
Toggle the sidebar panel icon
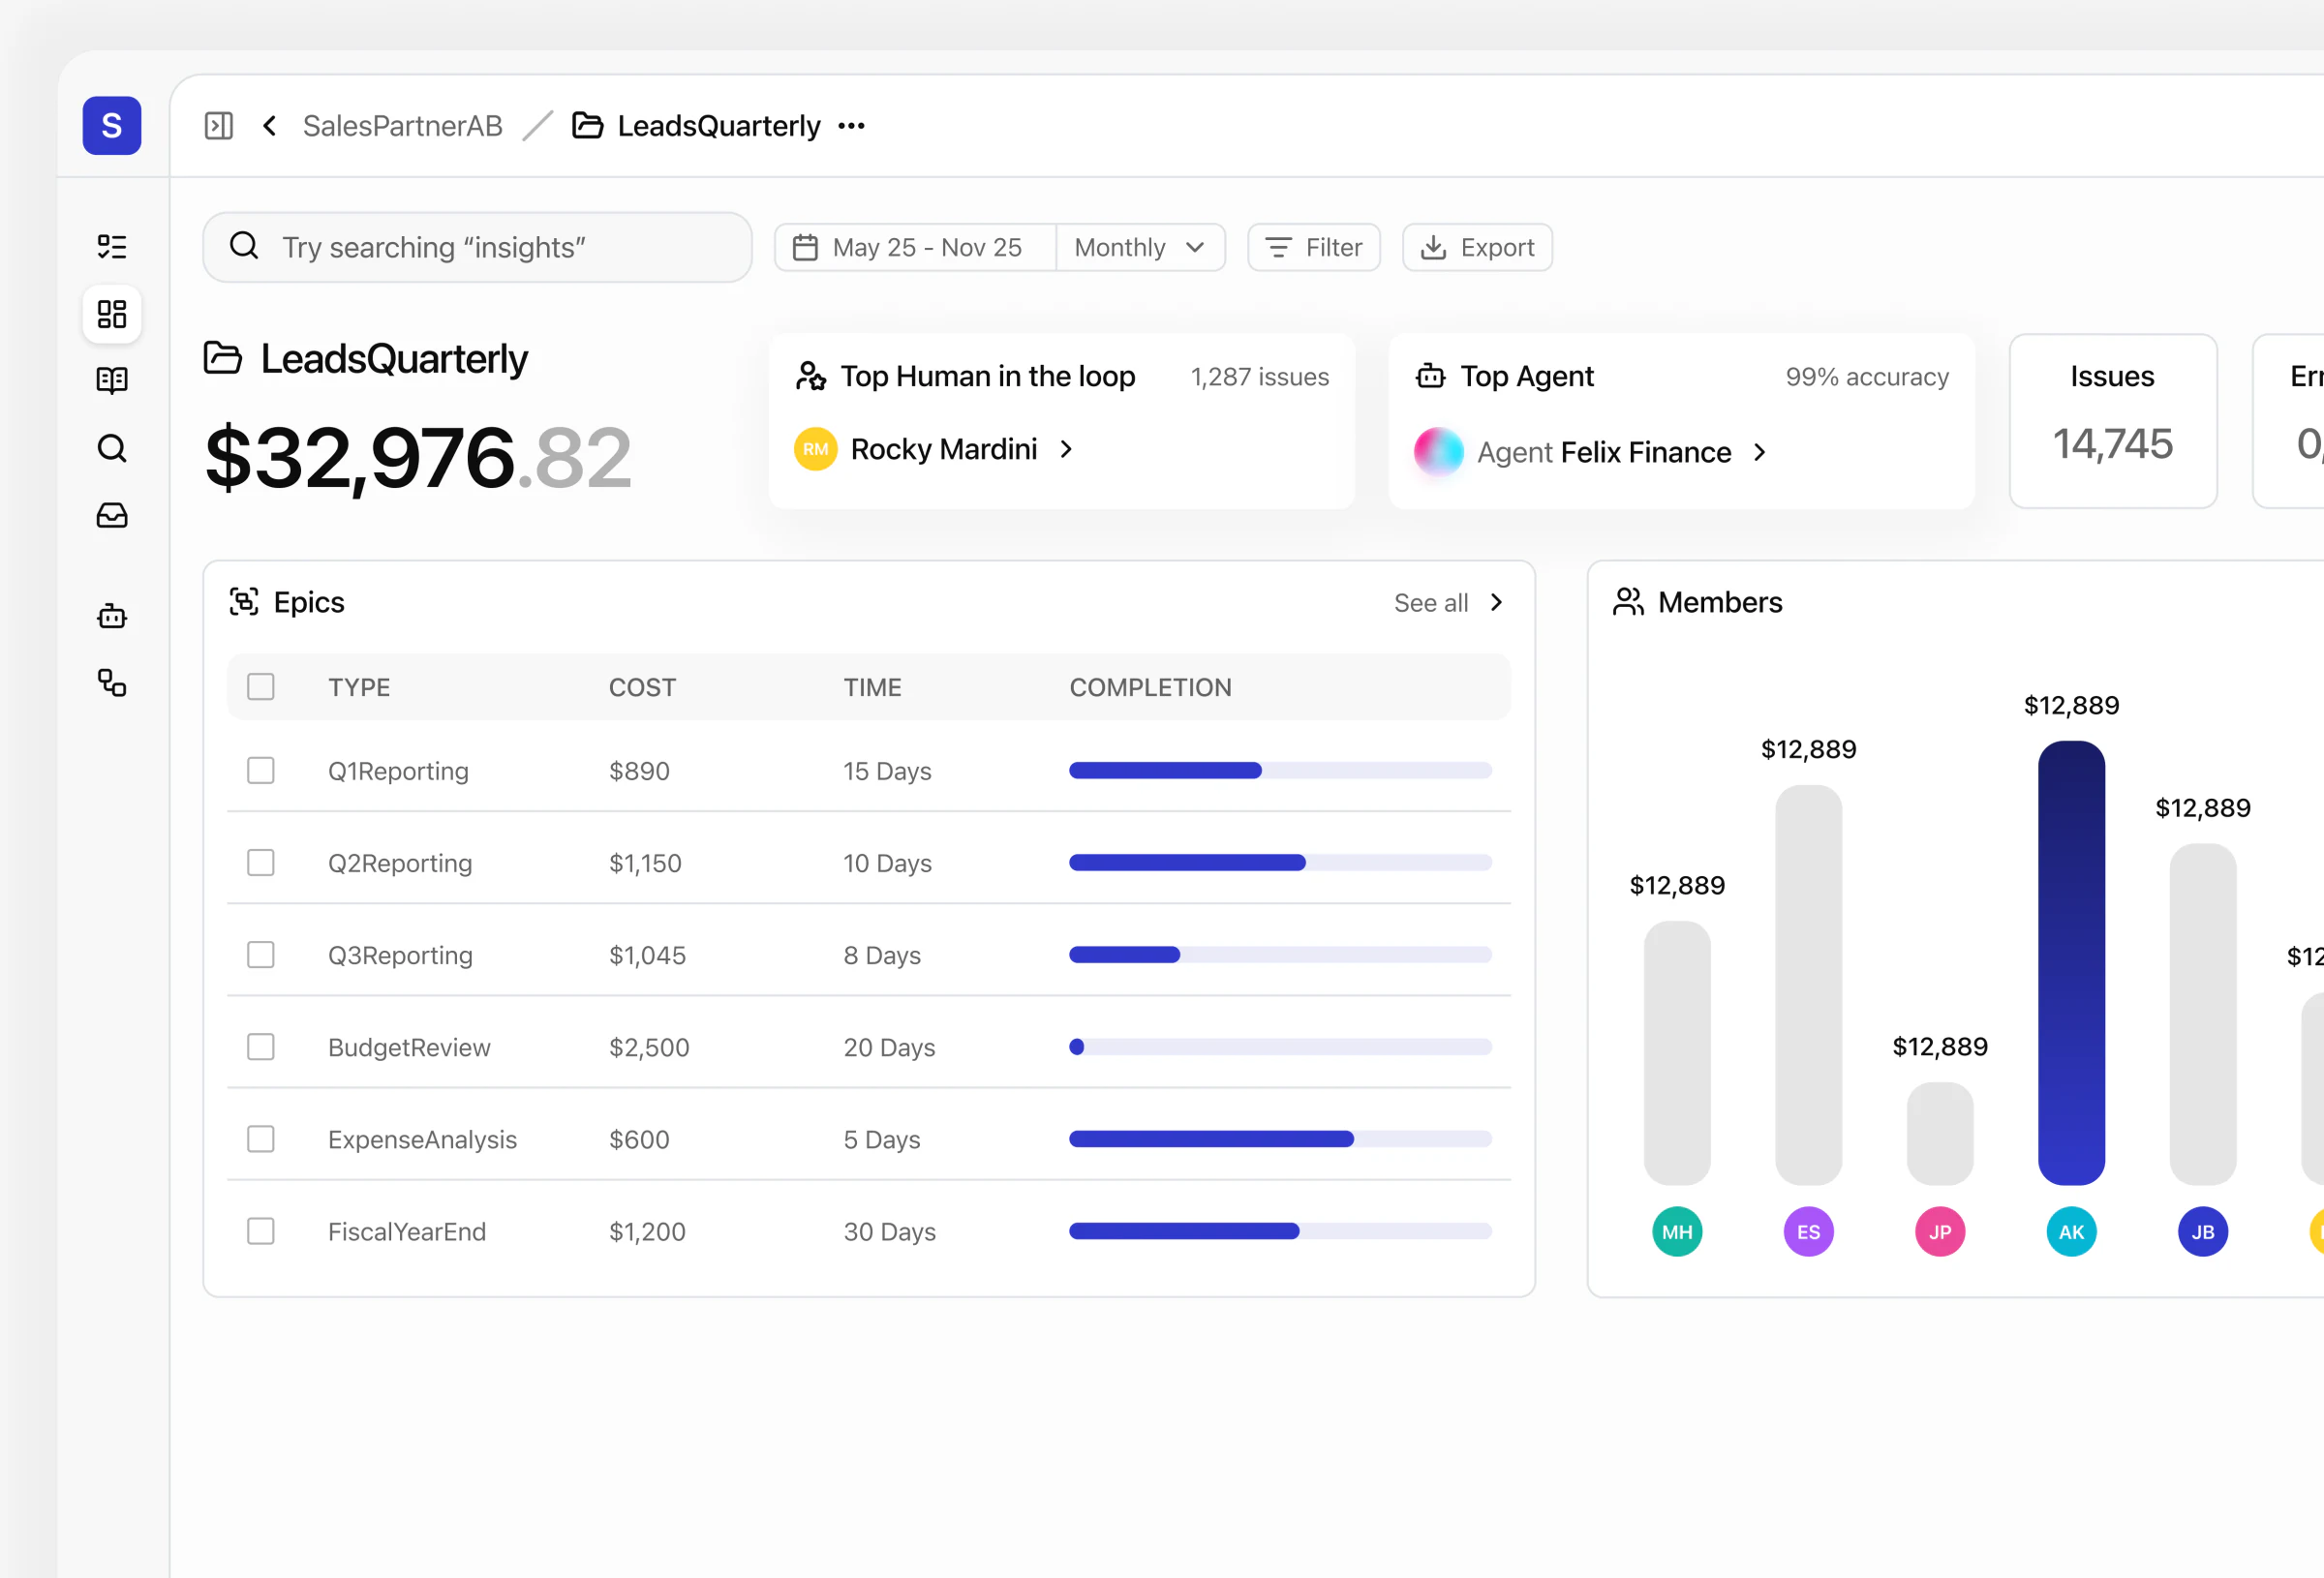pyautogui.click(x=219, y=126)
